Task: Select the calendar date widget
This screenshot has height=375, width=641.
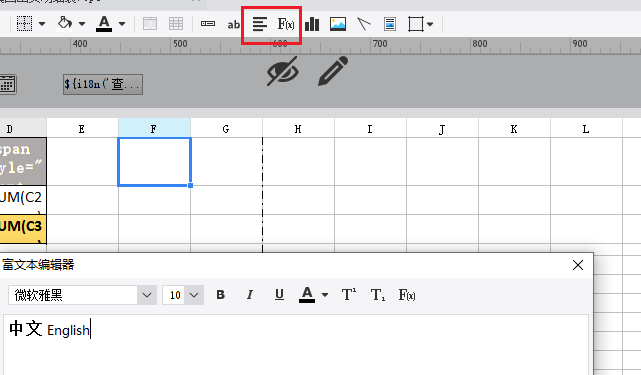Action: 7,84
